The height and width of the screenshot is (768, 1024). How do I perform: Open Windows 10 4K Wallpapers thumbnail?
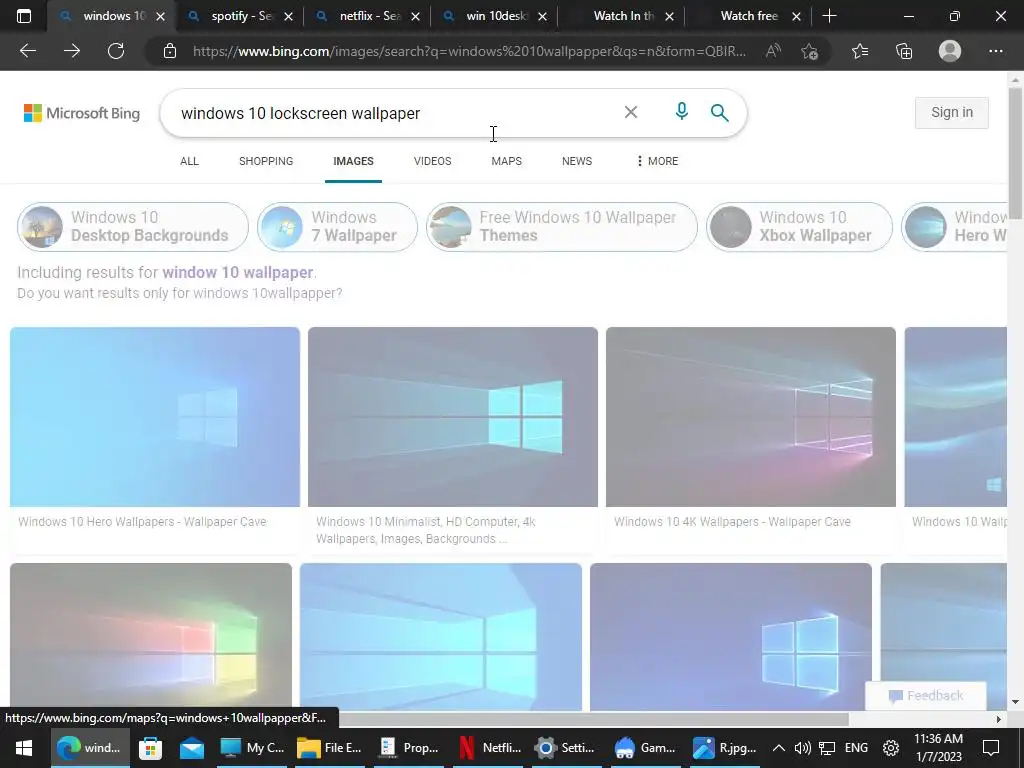[x=750, y=417]
